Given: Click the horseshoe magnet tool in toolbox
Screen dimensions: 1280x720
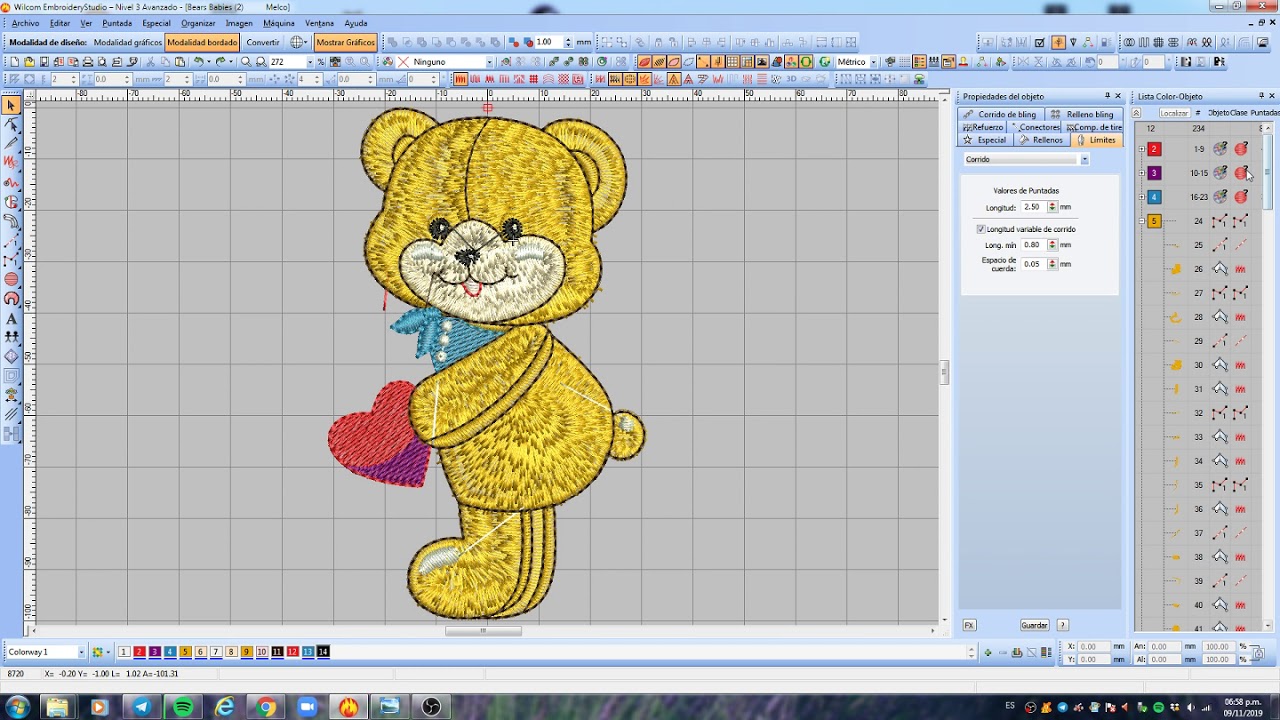Looking at the screenshot, I should click(11, 298).
